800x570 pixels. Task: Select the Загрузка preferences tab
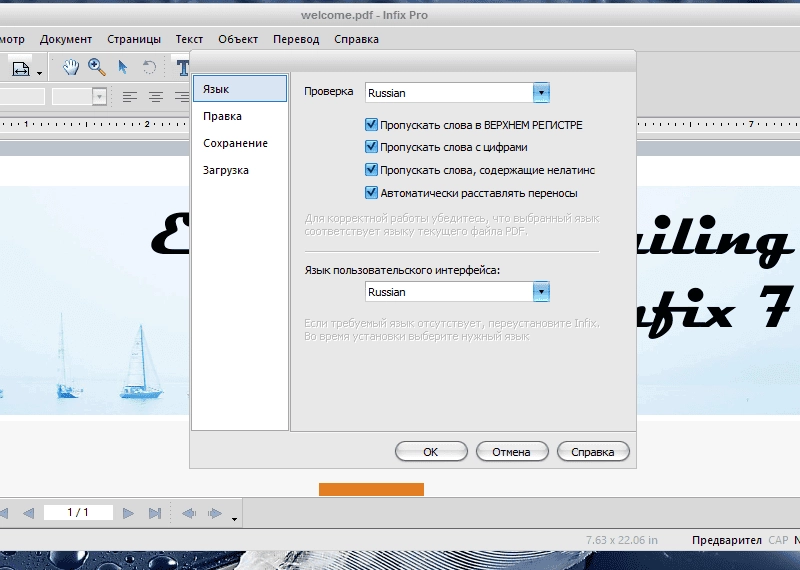[x=240, y=170]
